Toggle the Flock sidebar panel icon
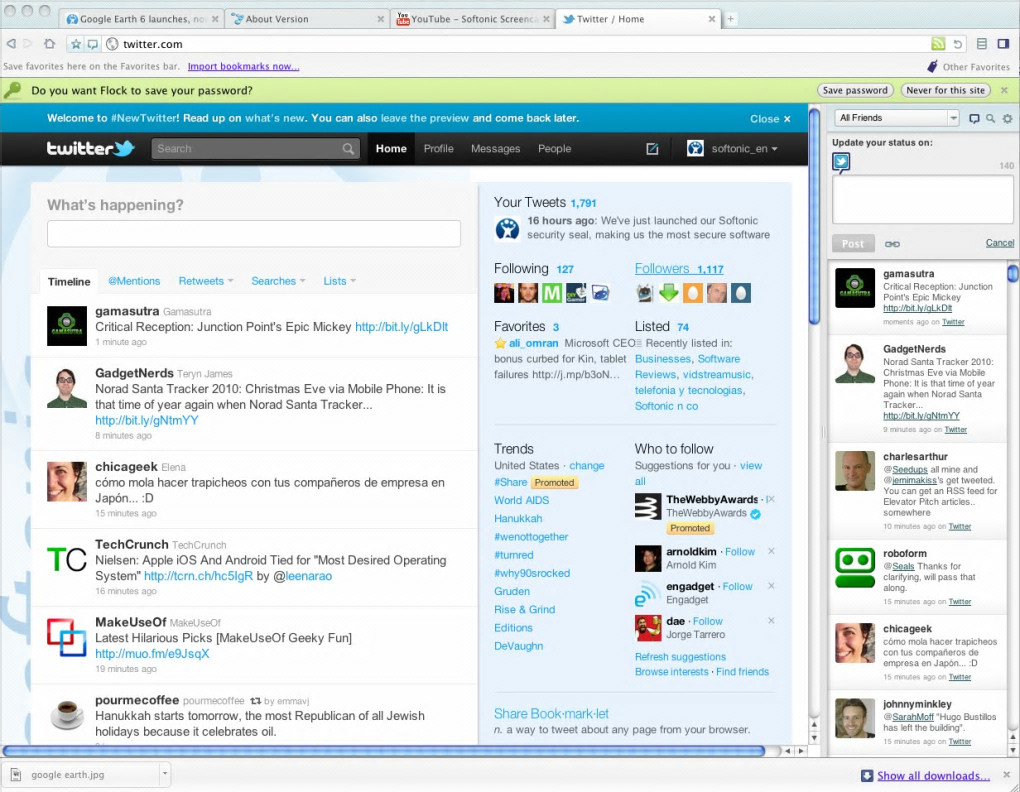 click(x=1003, y=44)
